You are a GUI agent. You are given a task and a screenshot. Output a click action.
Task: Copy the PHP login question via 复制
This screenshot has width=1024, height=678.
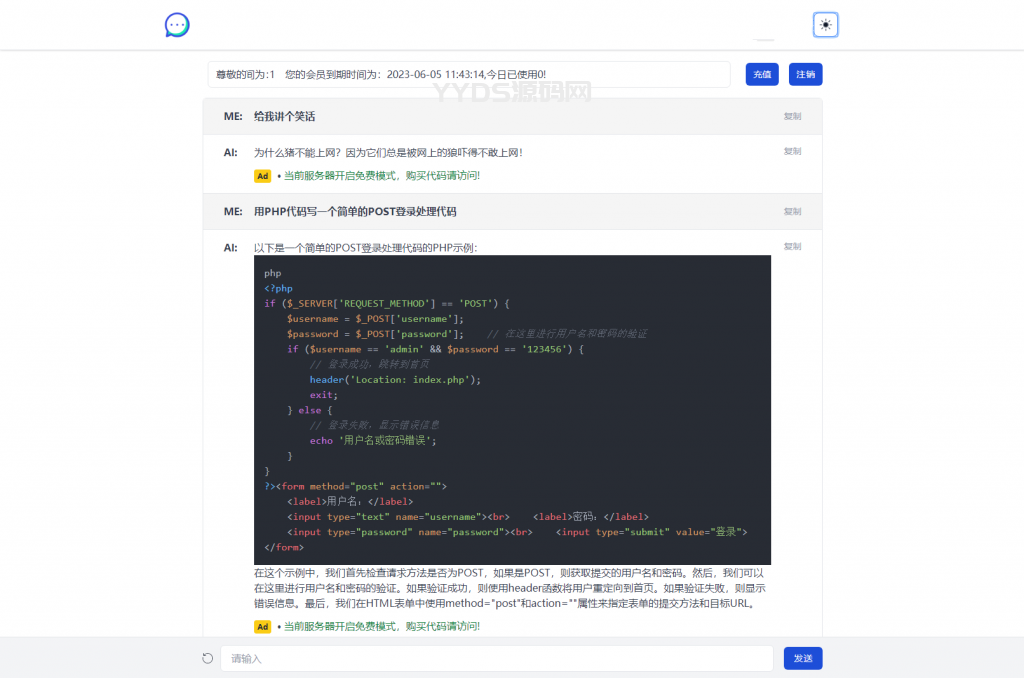coord(792,211)
